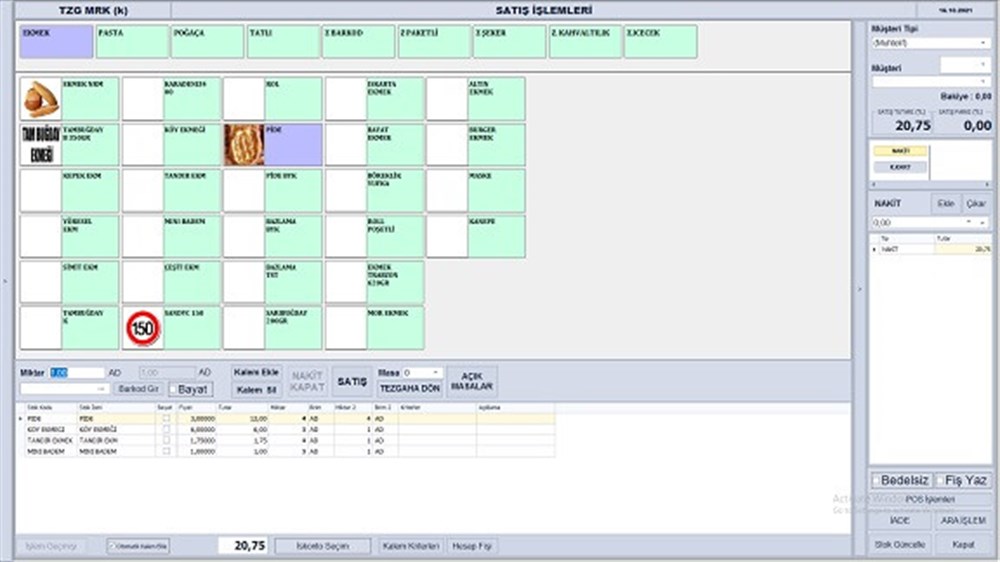This screenshot has width=1000, height=562.
Task: Add Köy Ekmeği product tile
Action: point(191,145)
